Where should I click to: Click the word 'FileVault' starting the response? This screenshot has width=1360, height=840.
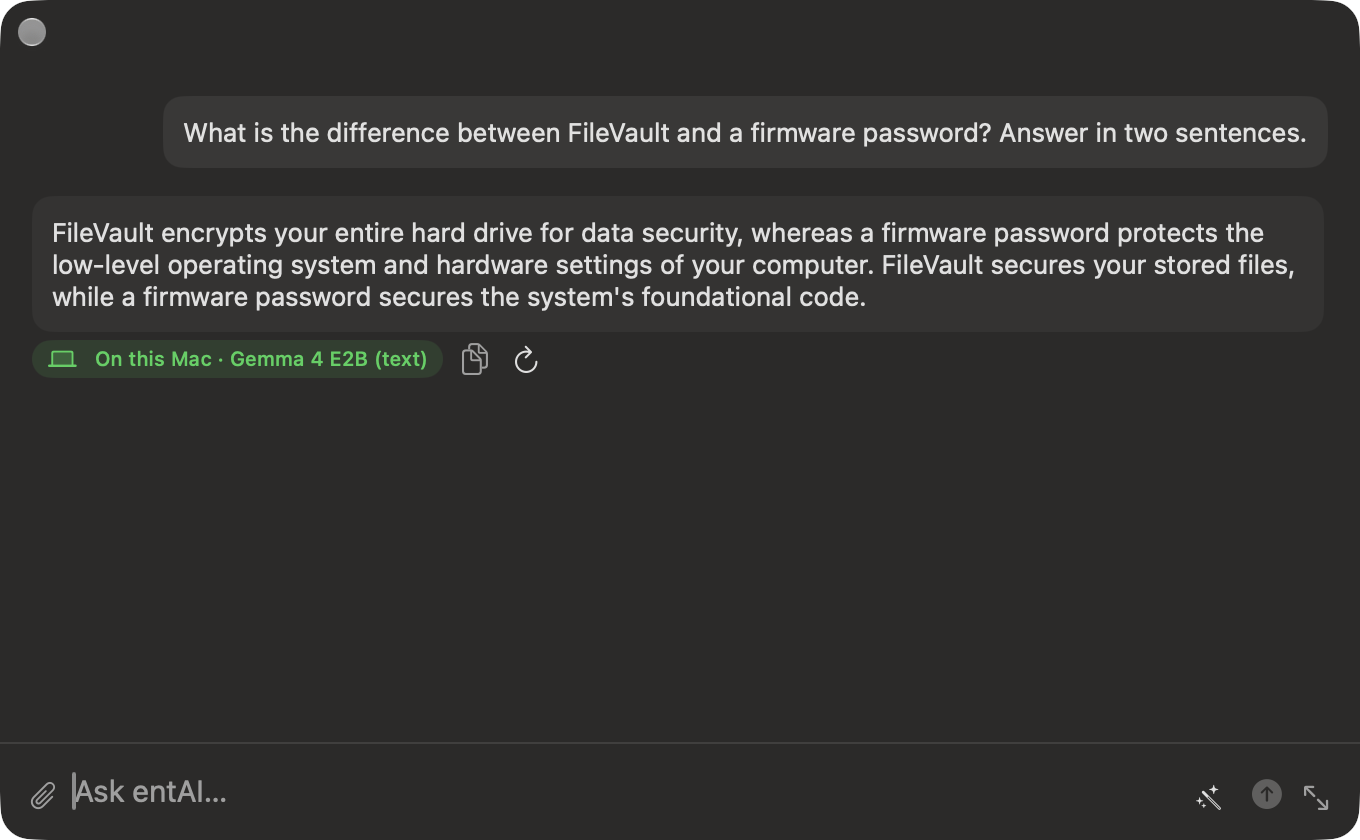coord(103,233)
